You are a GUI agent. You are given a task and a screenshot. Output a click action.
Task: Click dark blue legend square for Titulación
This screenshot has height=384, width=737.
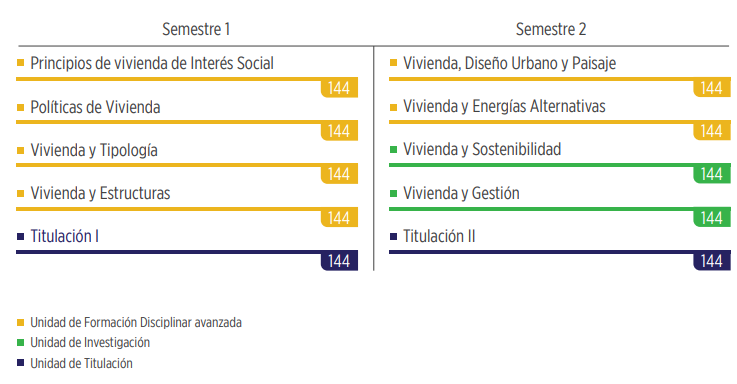(20, 363)
